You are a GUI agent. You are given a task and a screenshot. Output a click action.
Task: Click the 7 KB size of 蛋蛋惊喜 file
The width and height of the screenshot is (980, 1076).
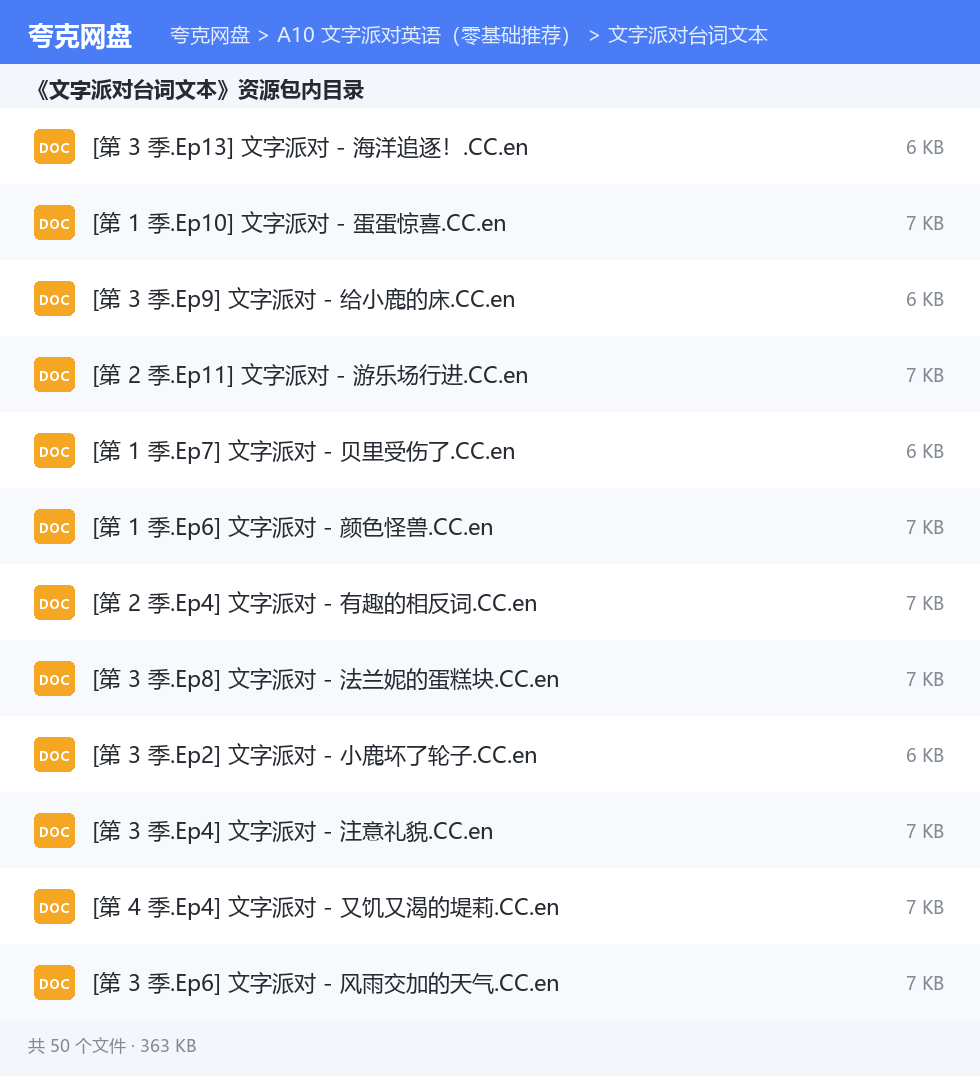924,223
